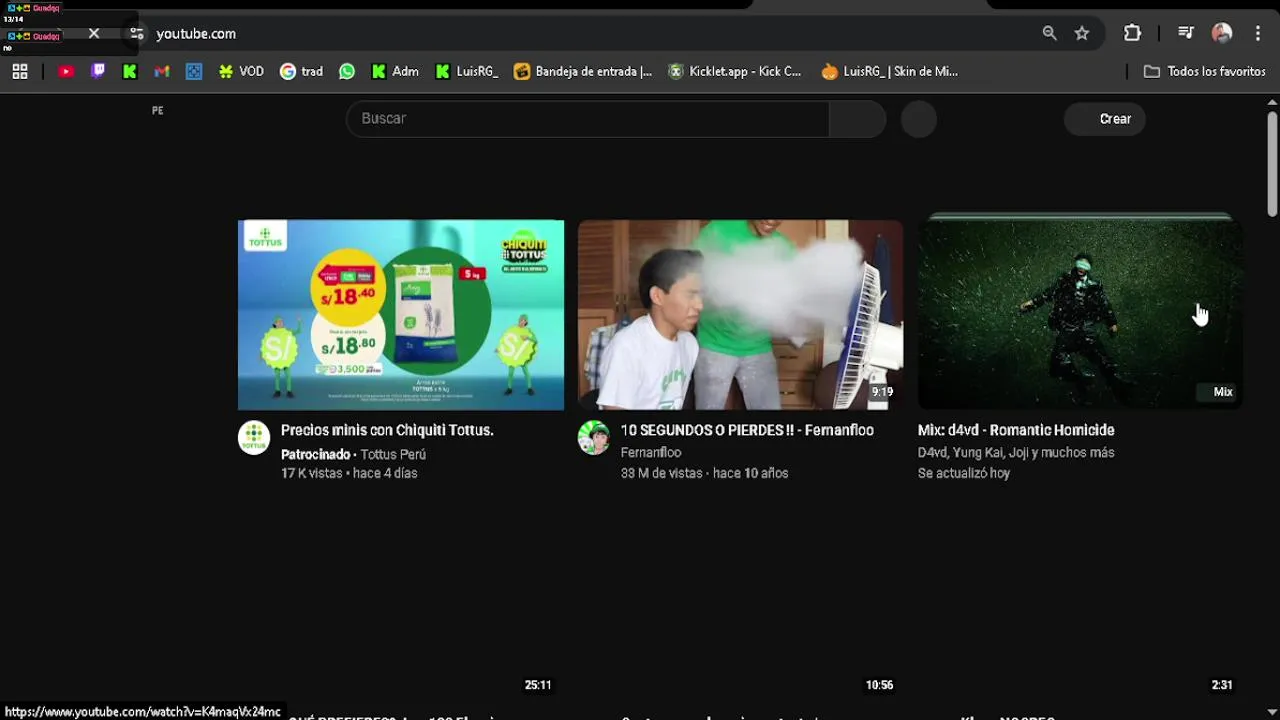
Task: Click the 'Fernanfloo' channel name under the video
Action: click(x=651, y=453)
